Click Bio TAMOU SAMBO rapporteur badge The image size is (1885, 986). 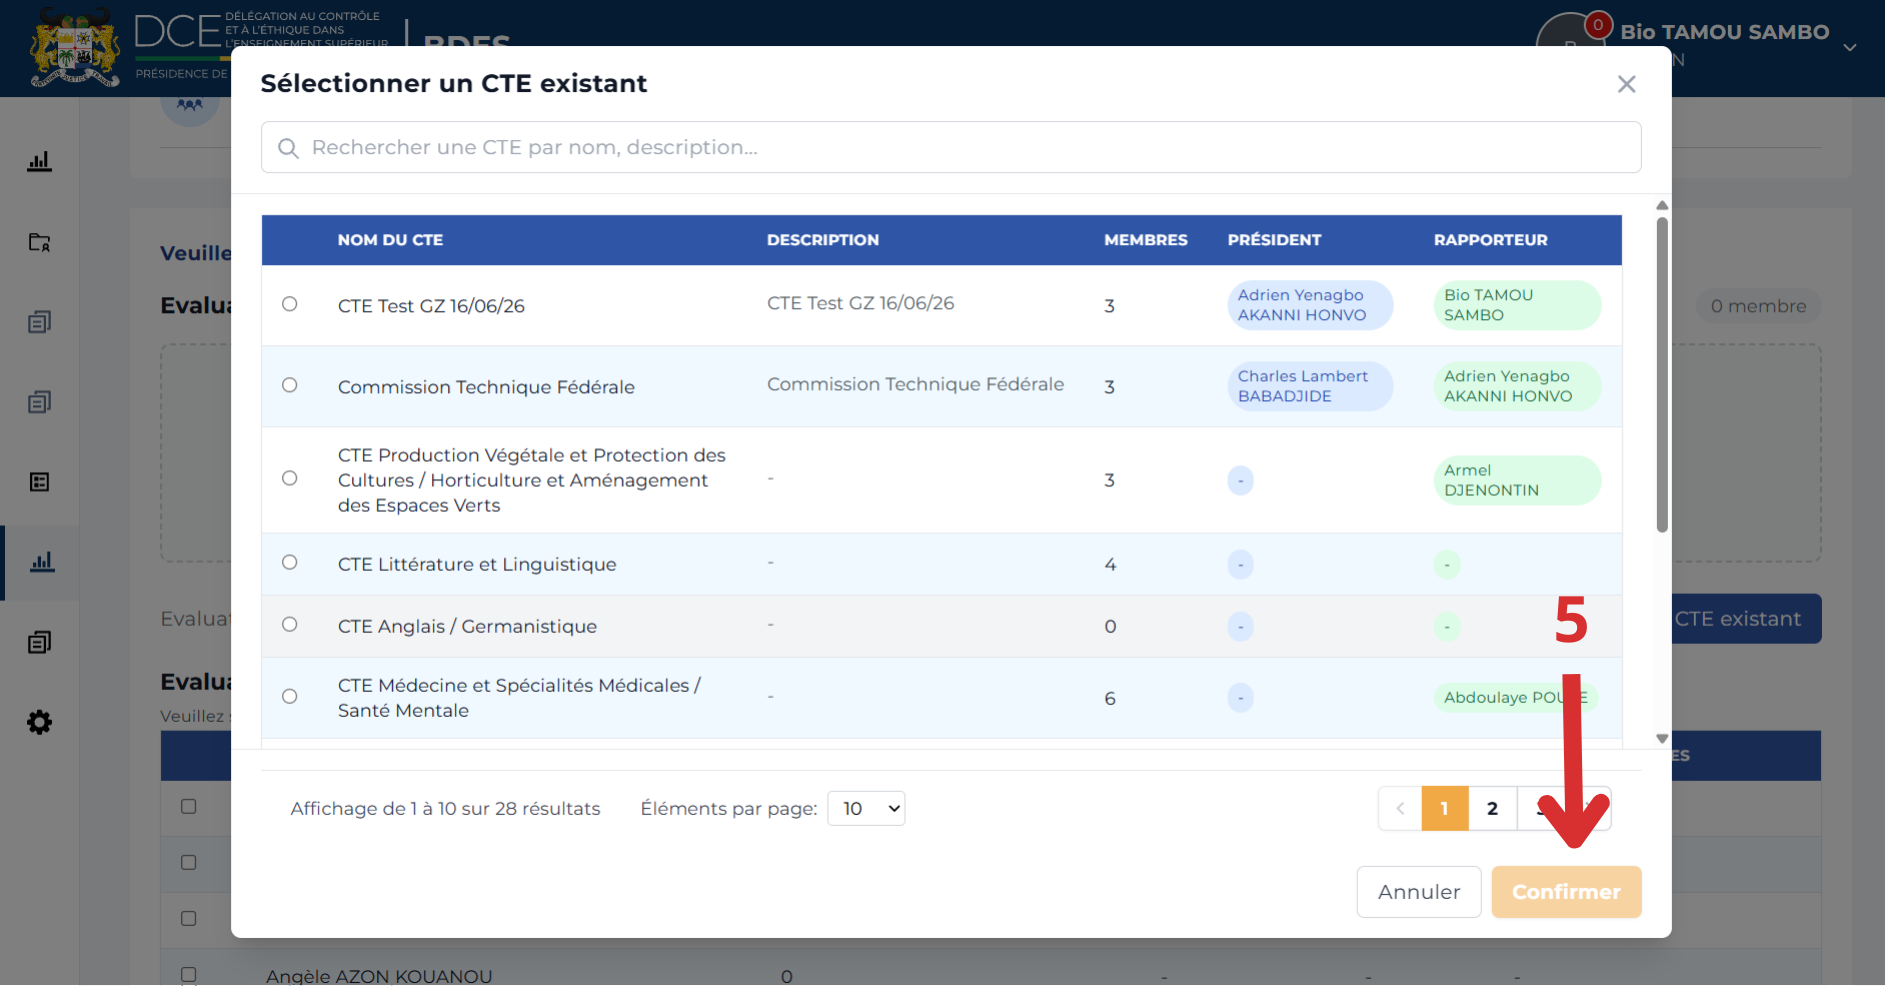click(x=1516, y=305)
